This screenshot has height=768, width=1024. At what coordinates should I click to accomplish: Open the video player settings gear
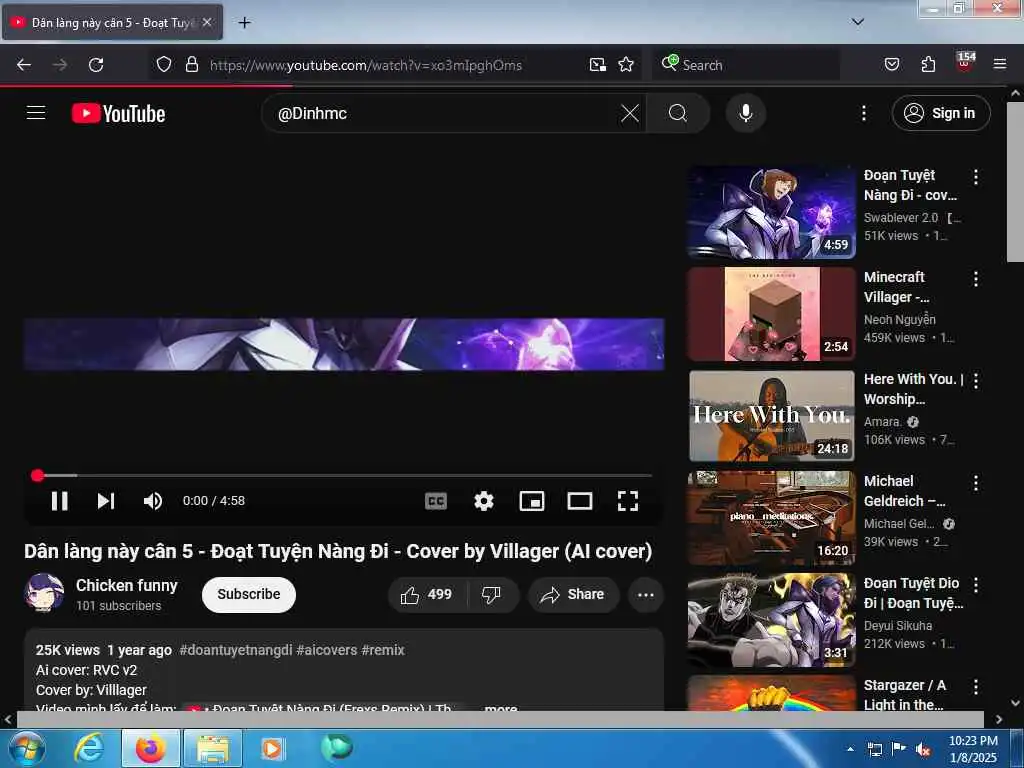483,501
